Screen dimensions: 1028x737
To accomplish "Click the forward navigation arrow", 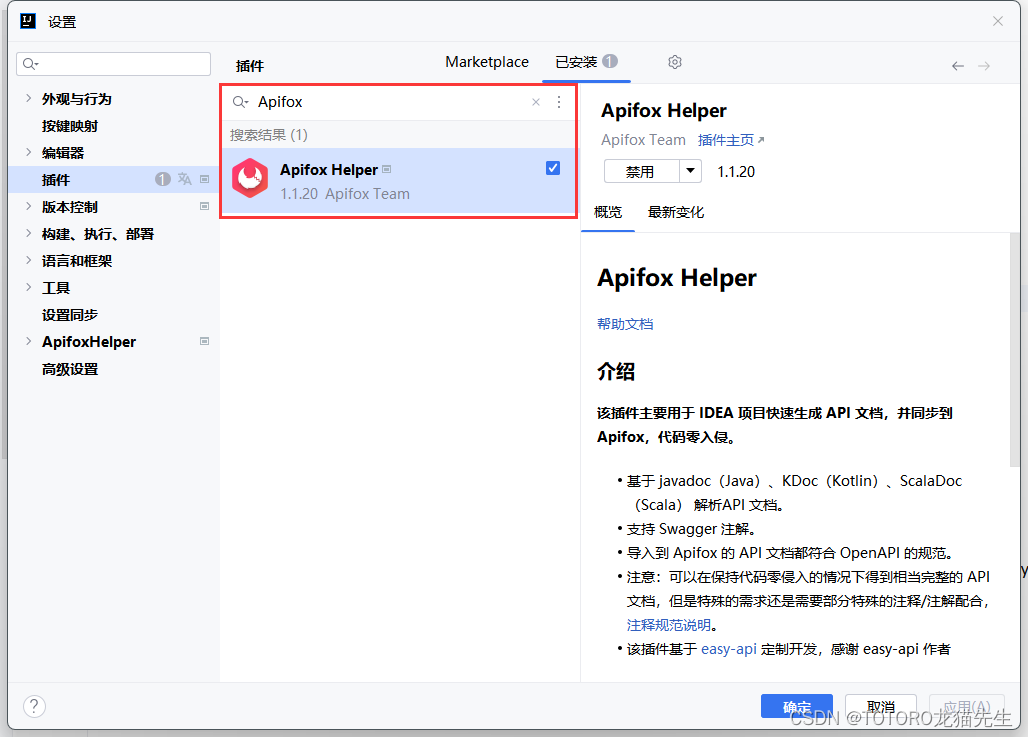I will tap(983, 65).
